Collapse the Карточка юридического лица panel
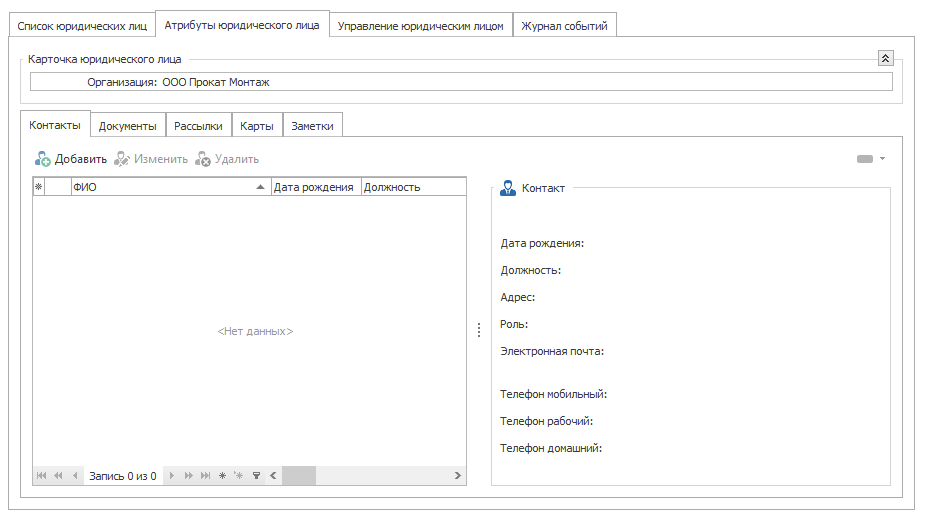 click(x=885, y=58)
